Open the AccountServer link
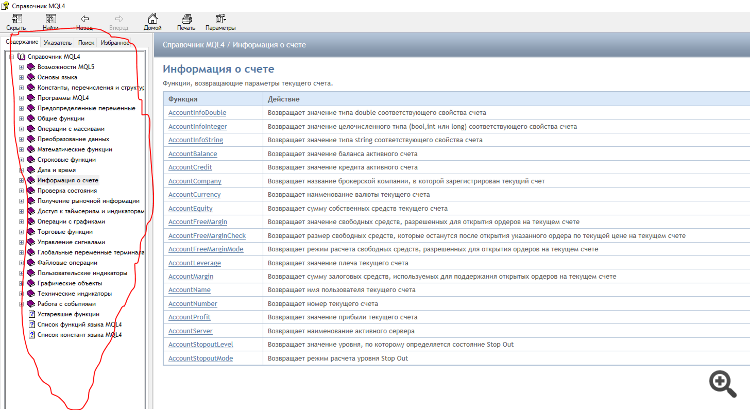750x410 pixels. [x=190, y=331]
